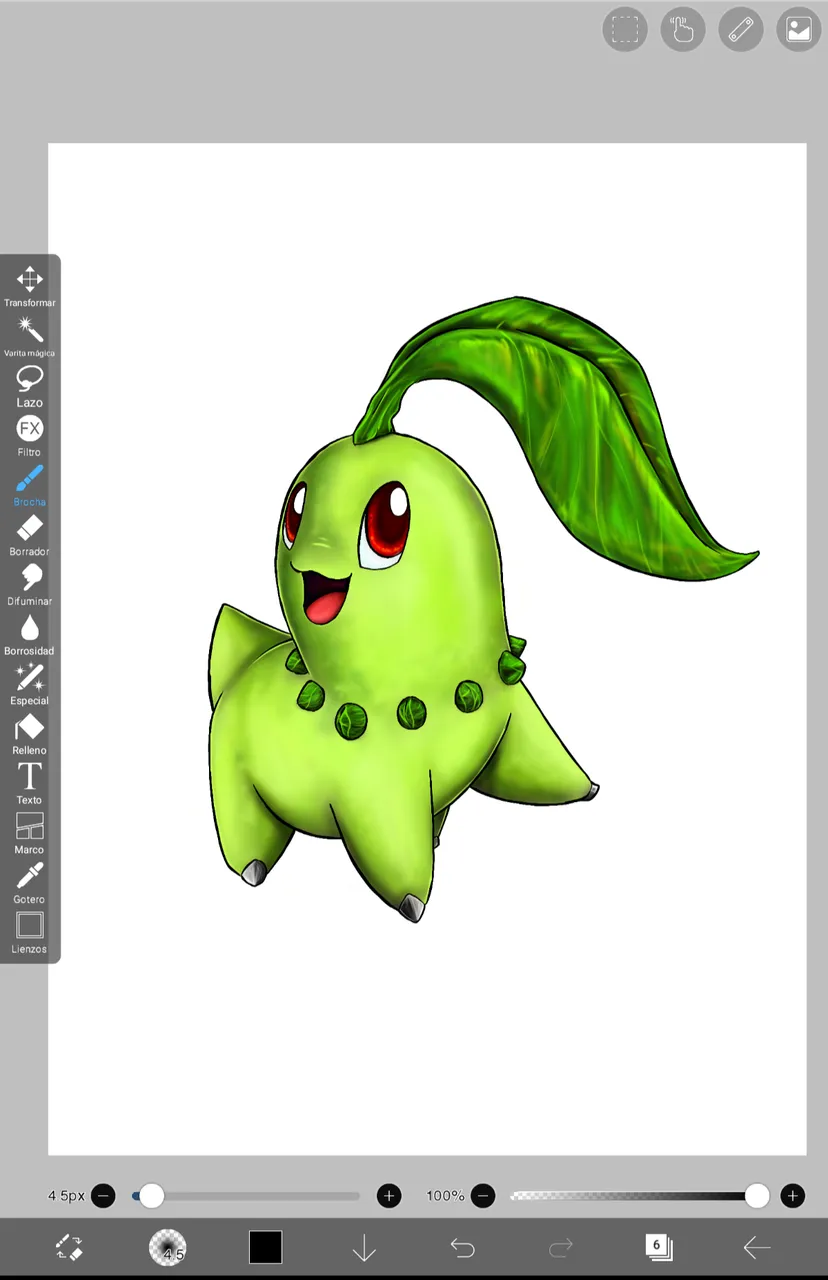Screen dimensions: 828x1280
Task: Select the Borrosidad blur tool
Action: click(x=29, y=635)
